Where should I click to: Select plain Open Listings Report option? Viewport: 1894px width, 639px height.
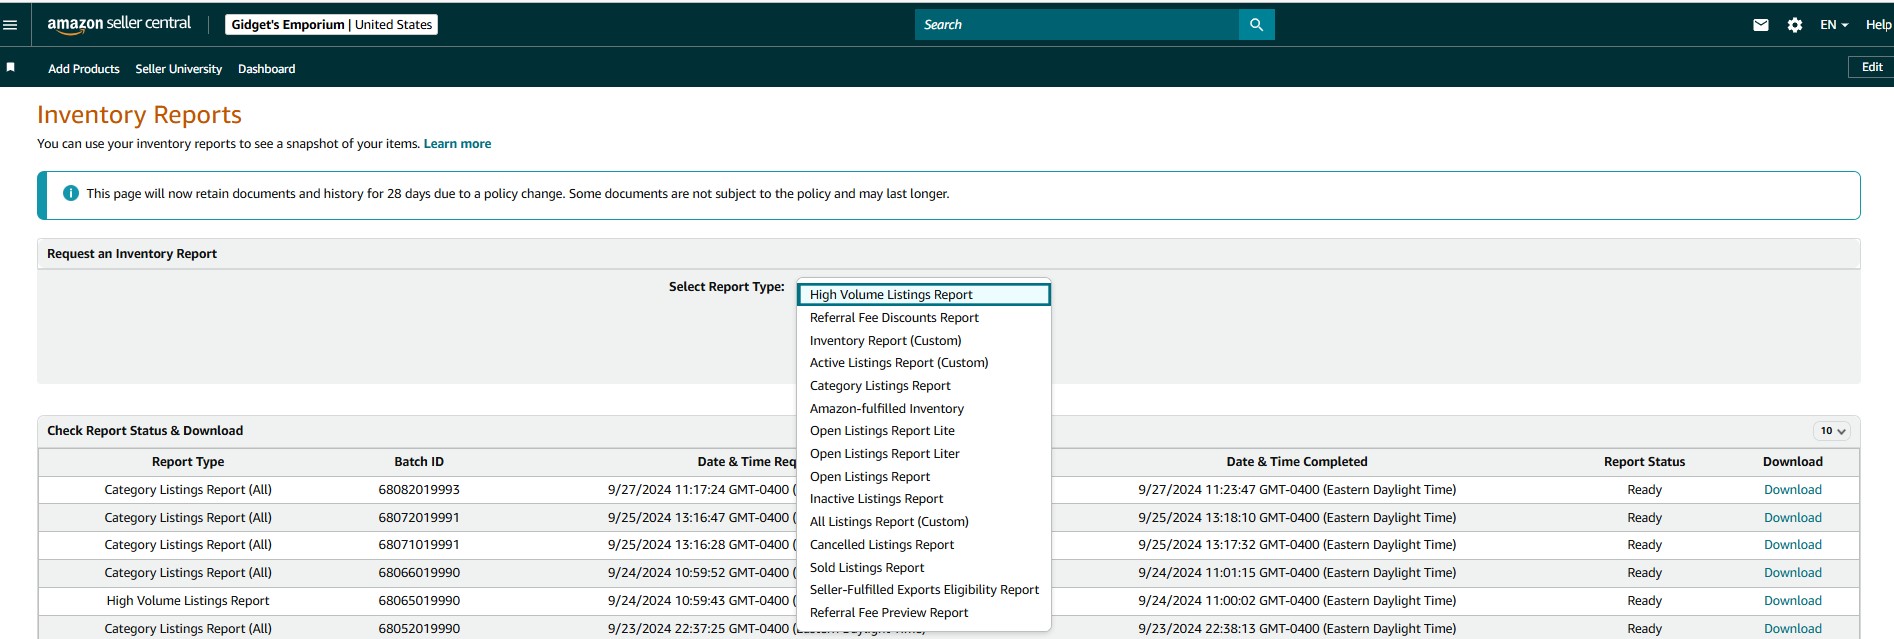924,476
